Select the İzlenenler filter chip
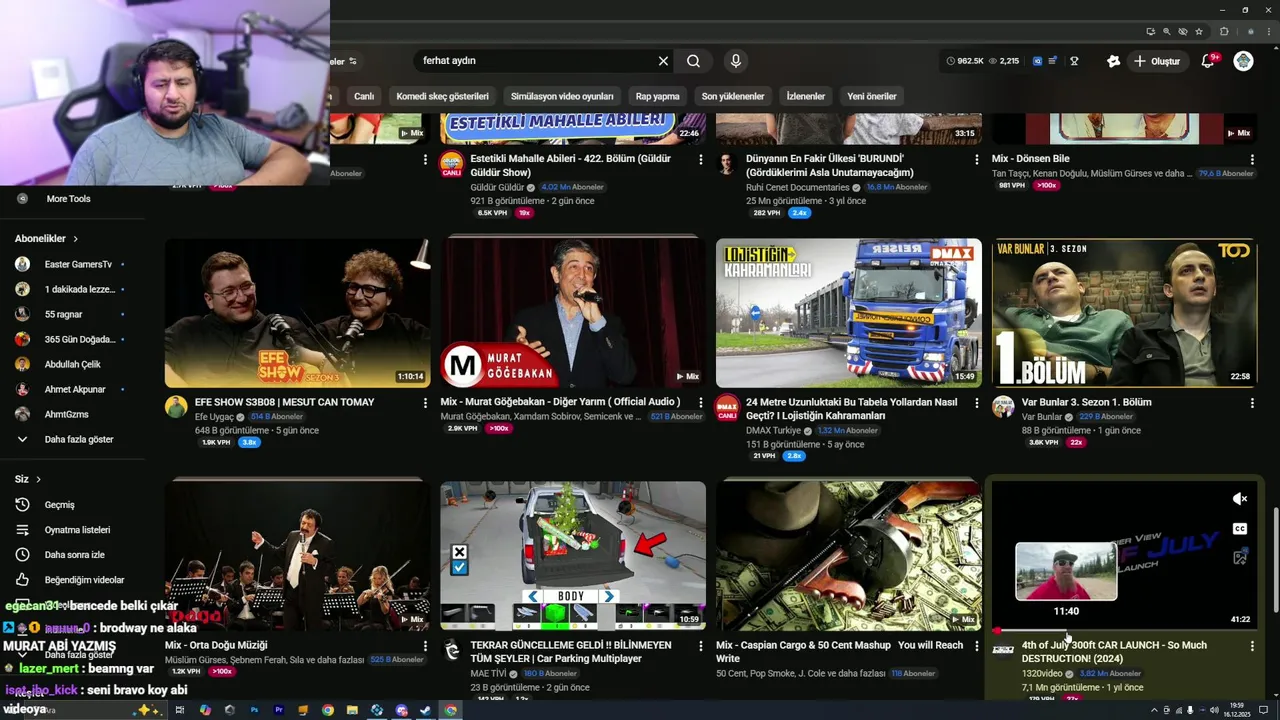1280x720 pixels. 806,96
